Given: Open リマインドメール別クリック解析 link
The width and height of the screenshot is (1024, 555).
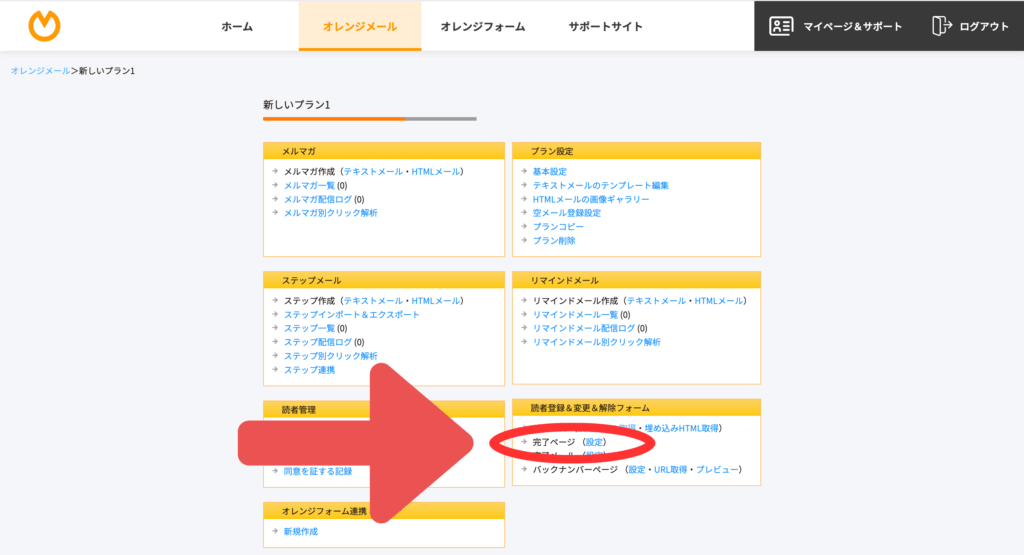Looking at the screenshot, I should click(x=596, y=342).
